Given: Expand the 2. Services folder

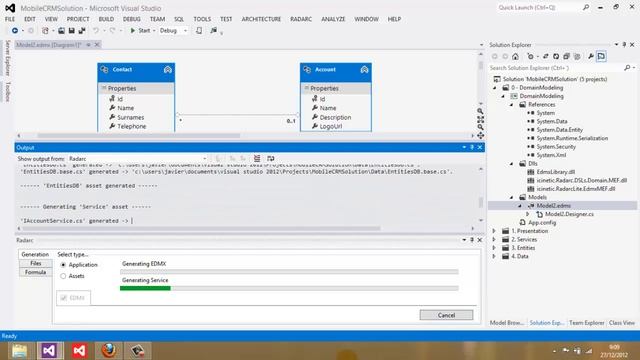Looking at the screenshot, I should [x=494, y=240].
